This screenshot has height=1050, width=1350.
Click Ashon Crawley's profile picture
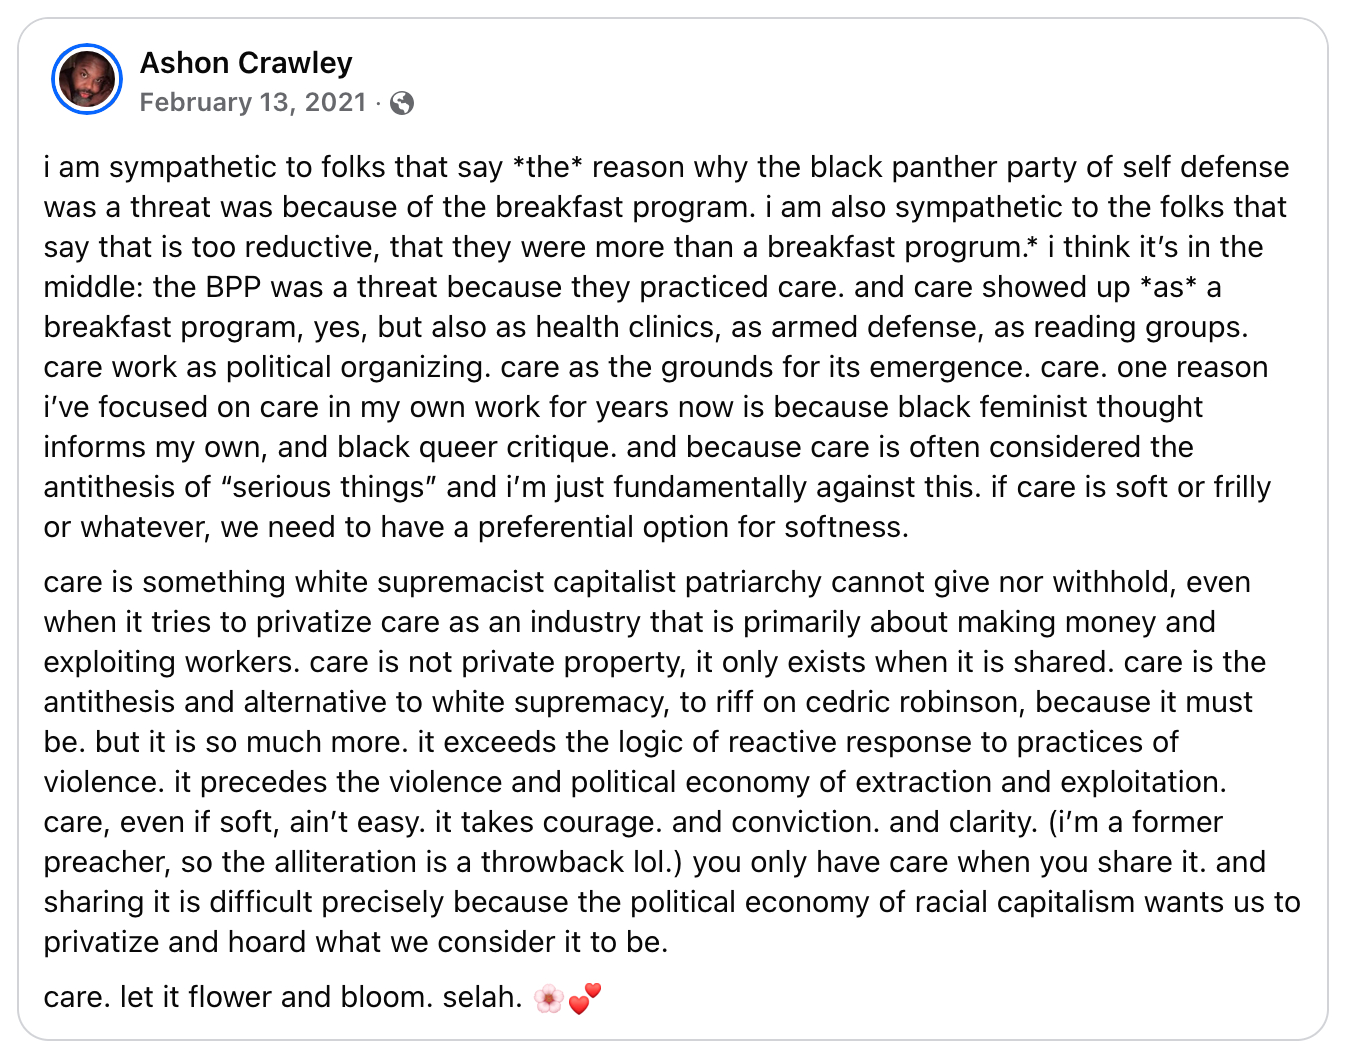pyautogui.click(x=86, y=79)
